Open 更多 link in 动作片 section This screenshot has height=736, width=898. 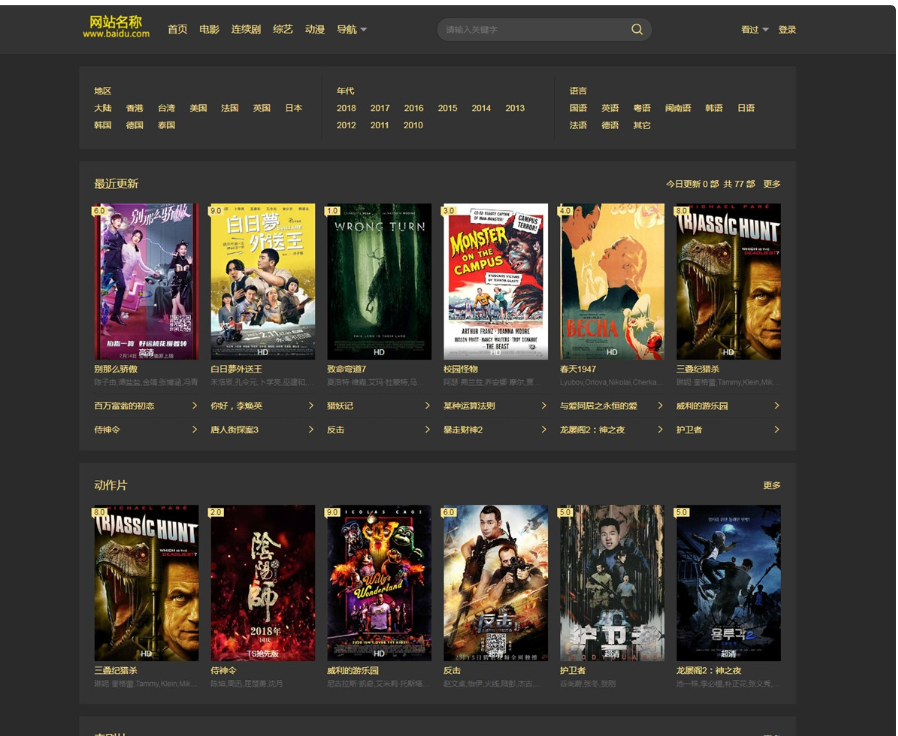click(771, 485)
